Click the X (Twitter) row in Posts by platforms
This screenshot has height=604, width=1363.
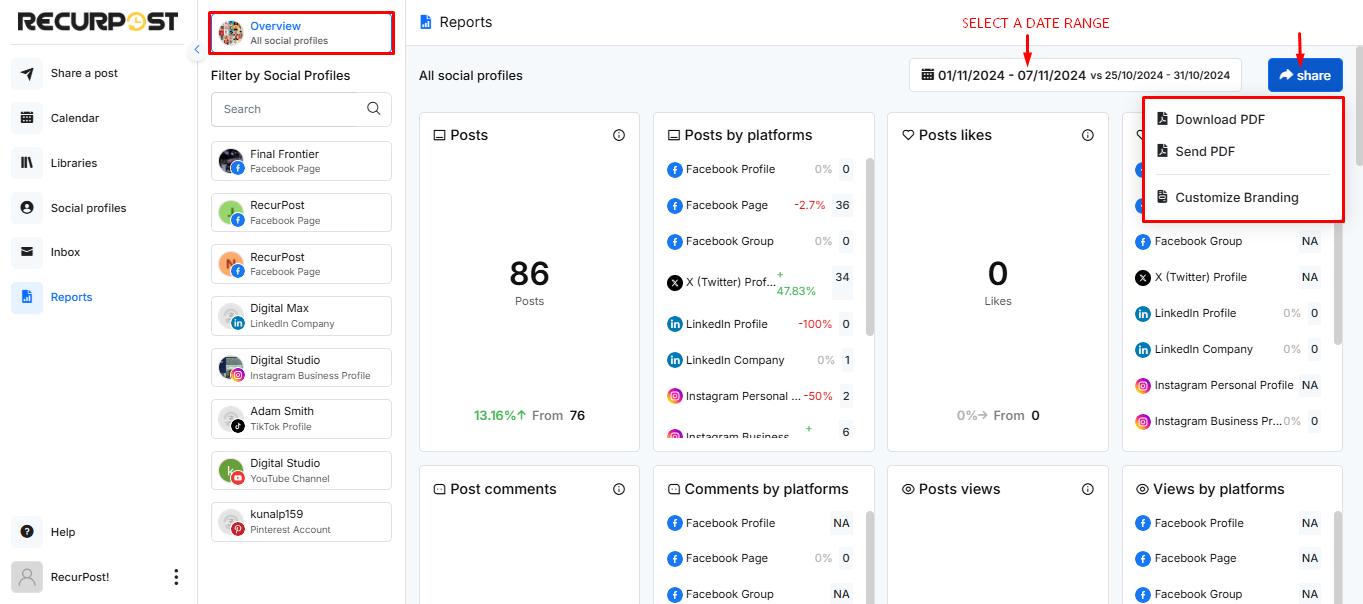pyautogui.click(x=760, y=283)
